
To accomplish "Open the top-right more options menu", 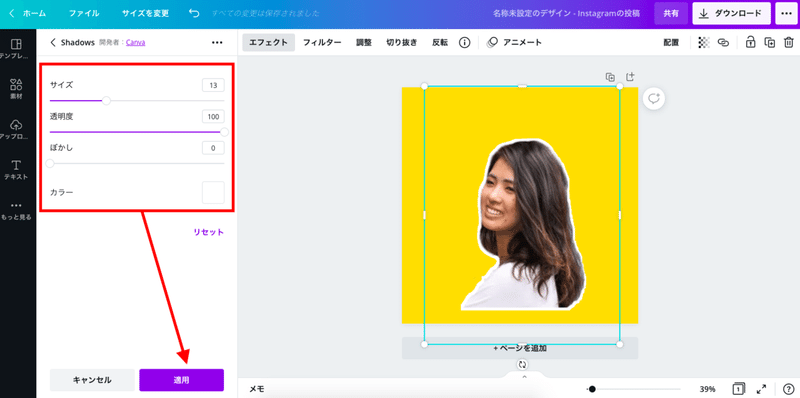I will click(x=786, y=14).
